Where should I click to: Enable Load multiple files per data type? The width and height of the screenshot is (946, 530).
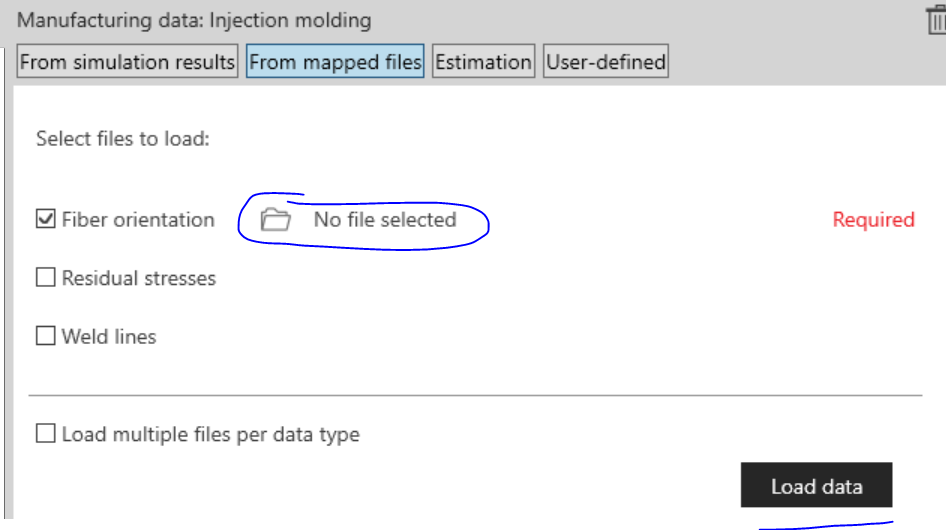pos(45,433)
